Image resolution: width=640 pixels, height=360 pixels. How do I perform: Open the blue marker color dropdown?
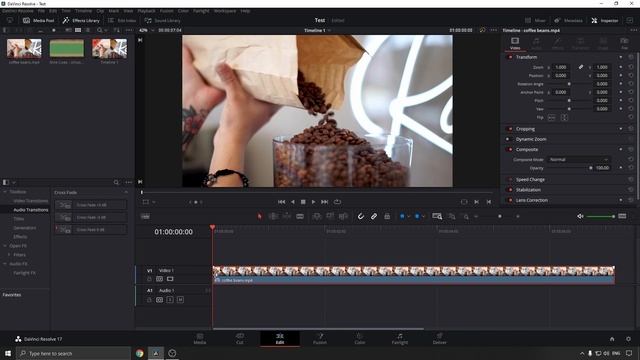(x=424, y=216)
